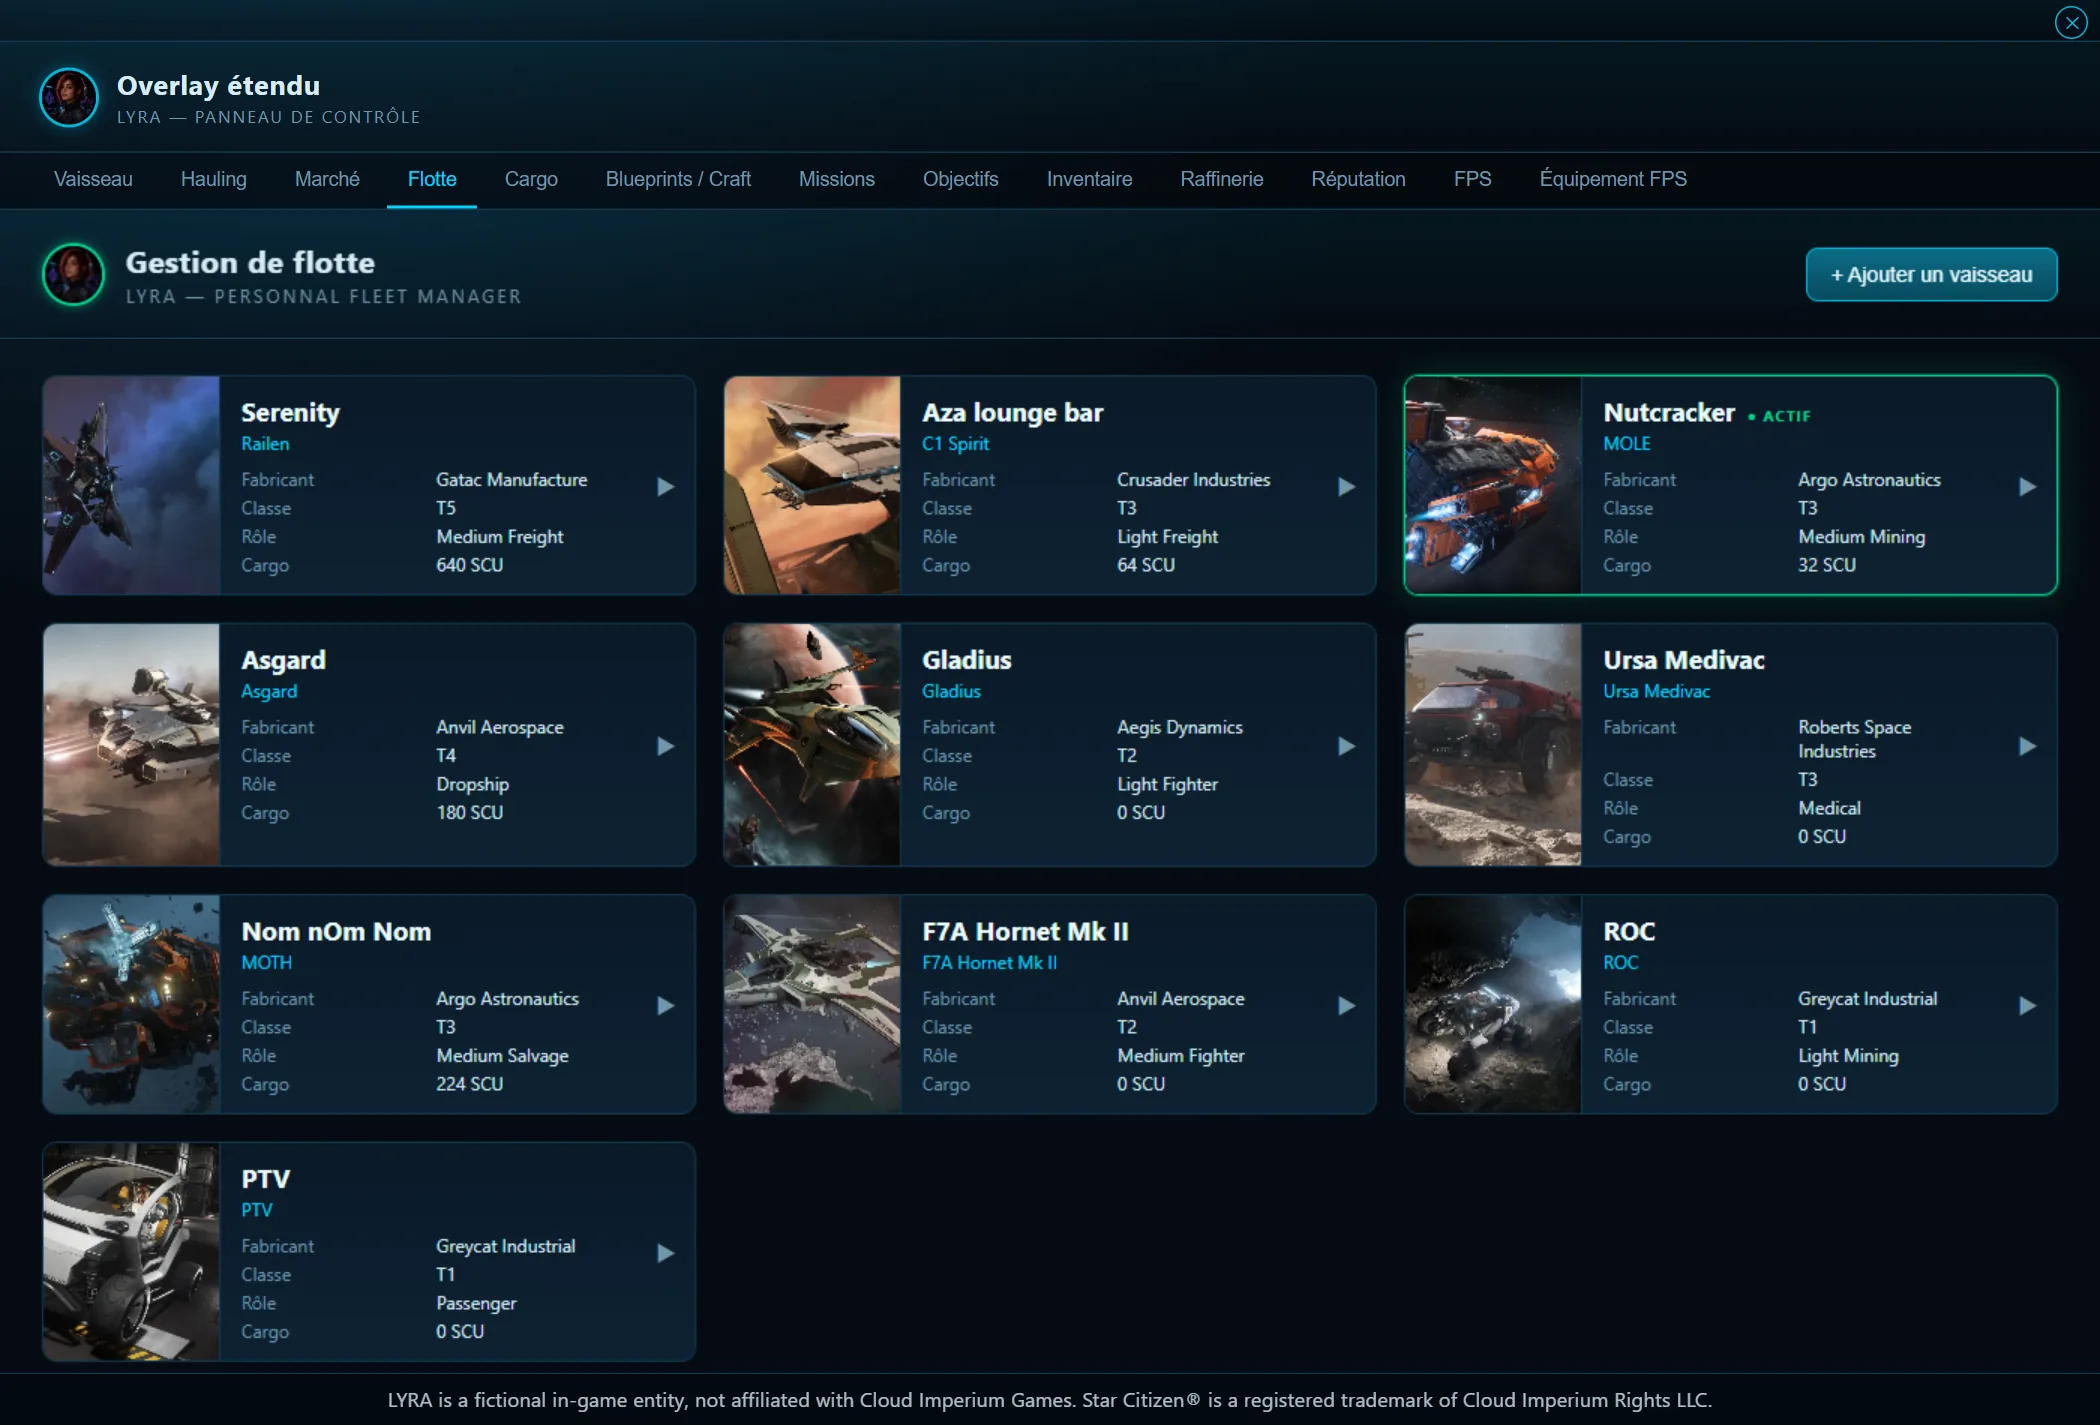Open the Inventaire tab
Image resolution: width=2100 pixels, height=1425 pixels.
point(1089,179)
